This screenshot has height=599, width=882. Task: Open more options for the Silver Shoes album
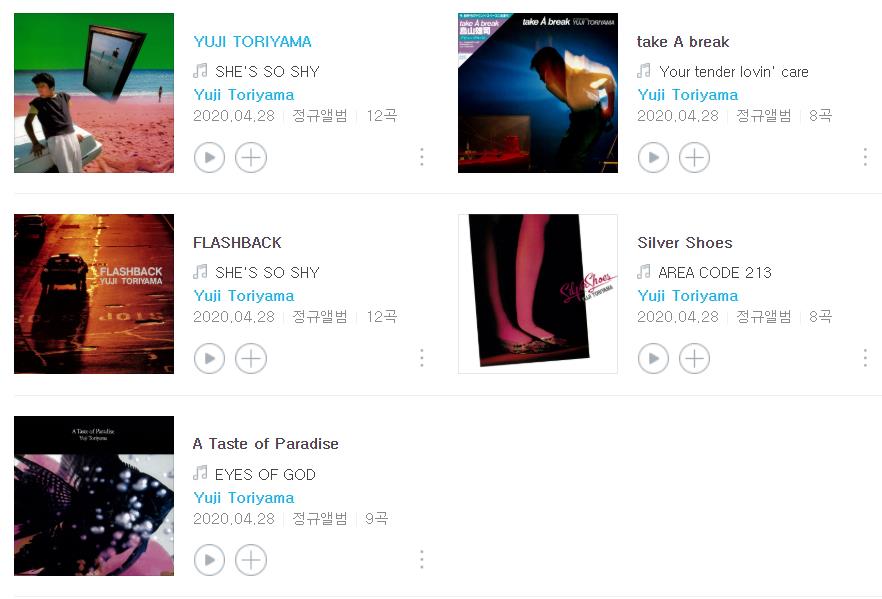coord(865,358)
